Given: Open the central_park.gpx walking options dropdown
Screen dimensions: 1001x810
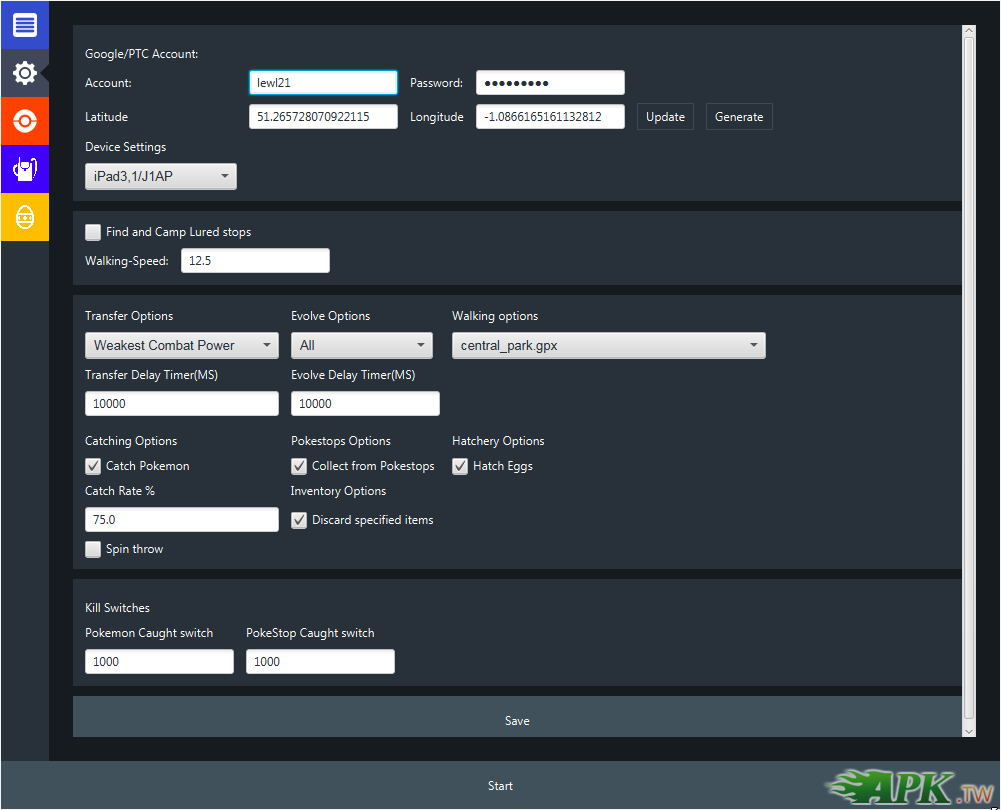Looking at the screenshot, I should [x=608, y=346].
